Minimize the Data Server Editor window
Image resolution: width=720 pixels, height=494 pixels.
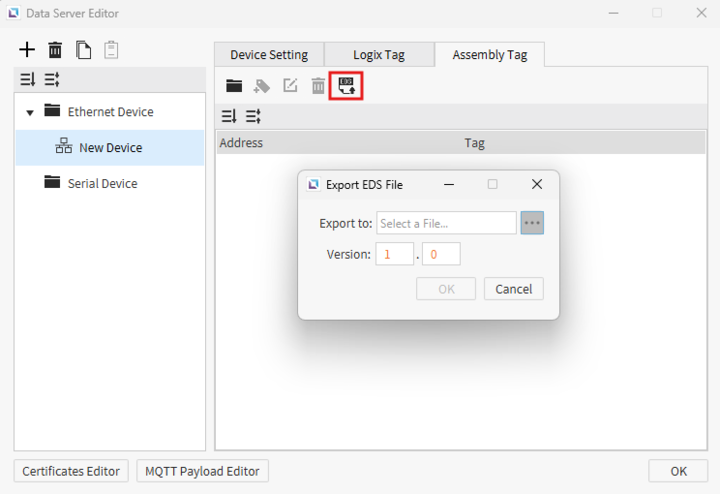pos(613,13)
